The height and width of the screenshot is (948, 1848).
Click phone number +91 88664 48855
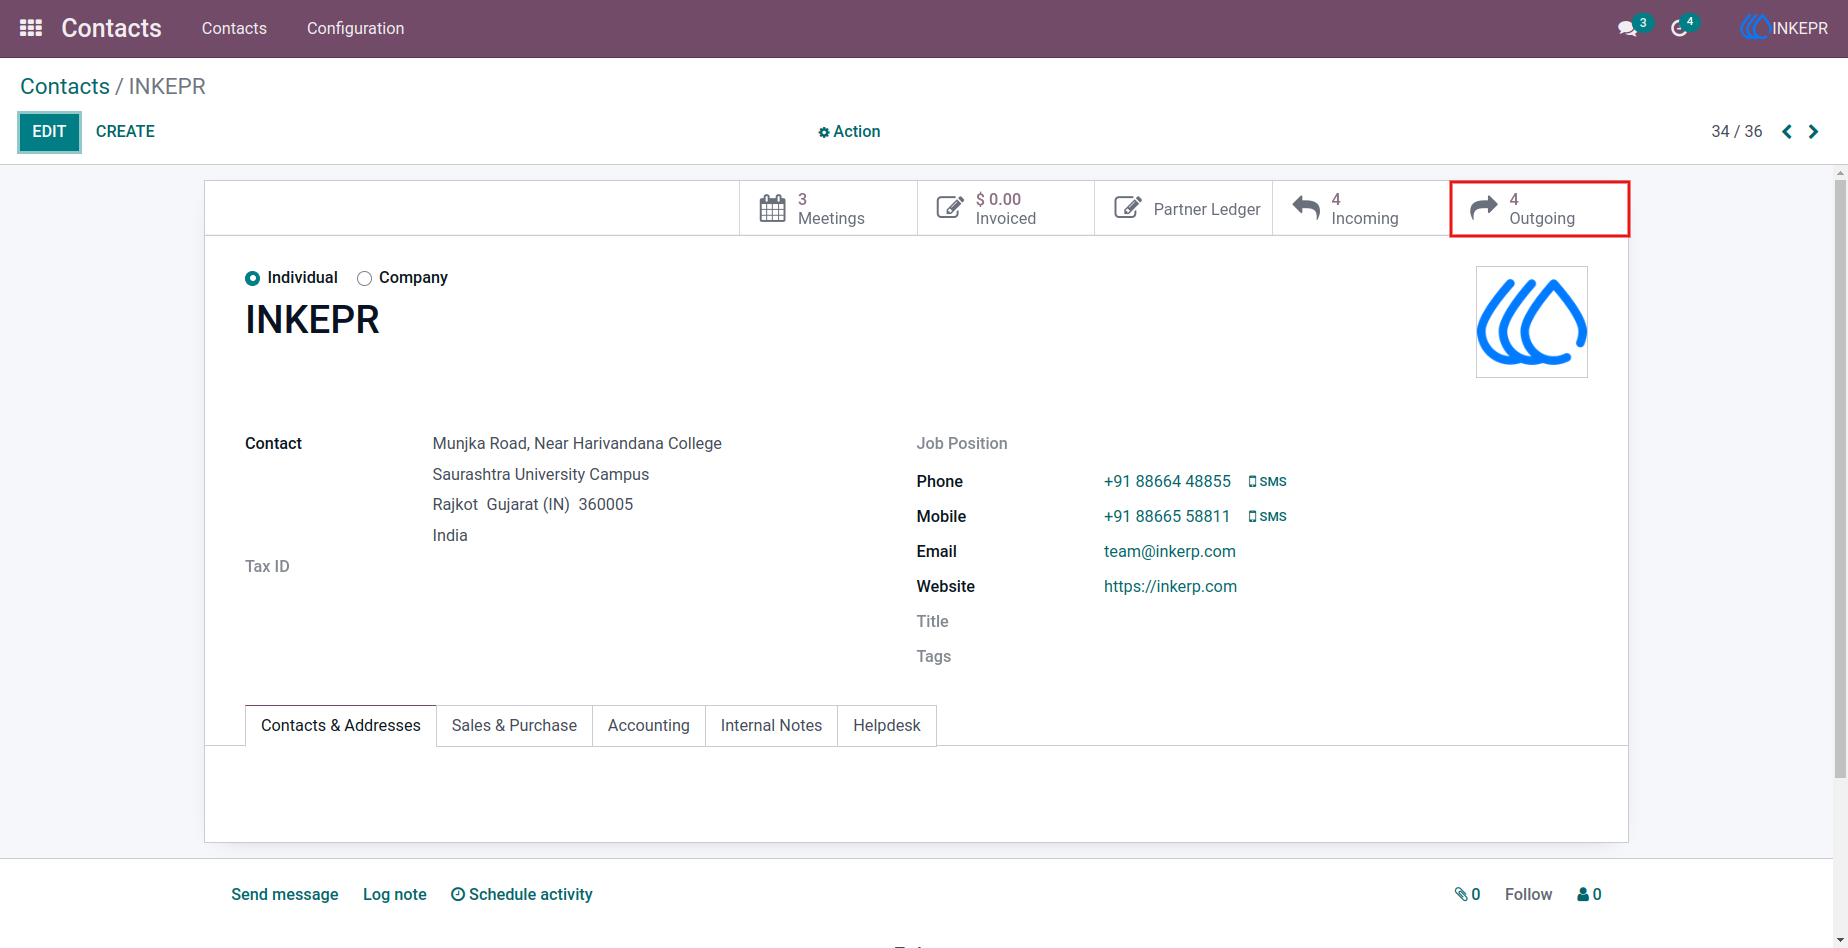[x=1167, y=482]
